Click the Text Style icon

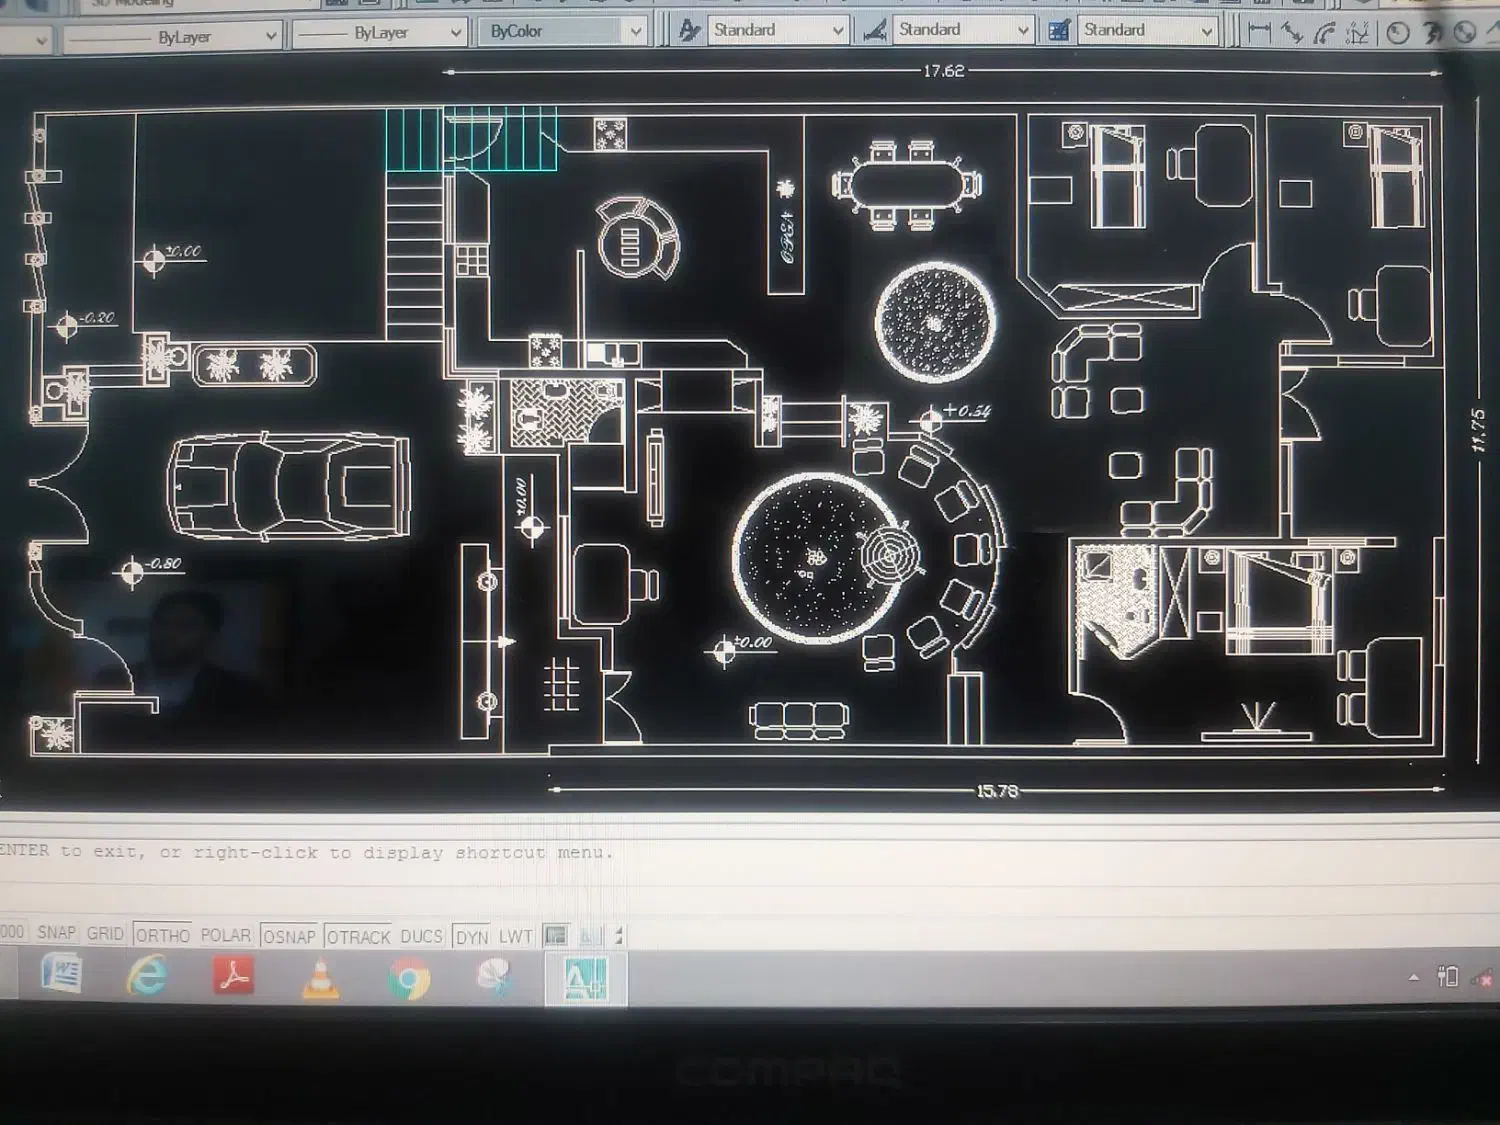tap(689, 30)
